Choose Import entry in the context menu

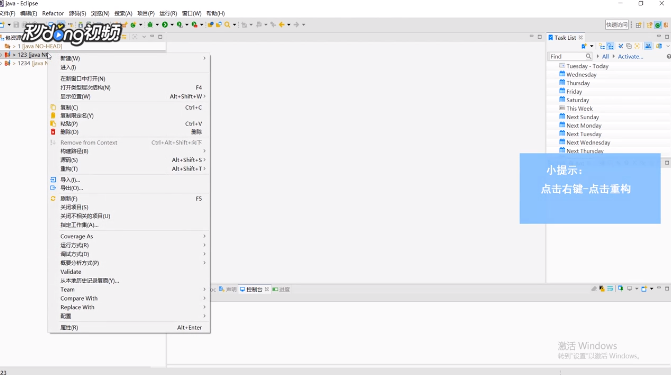click(x=129, y=180)
